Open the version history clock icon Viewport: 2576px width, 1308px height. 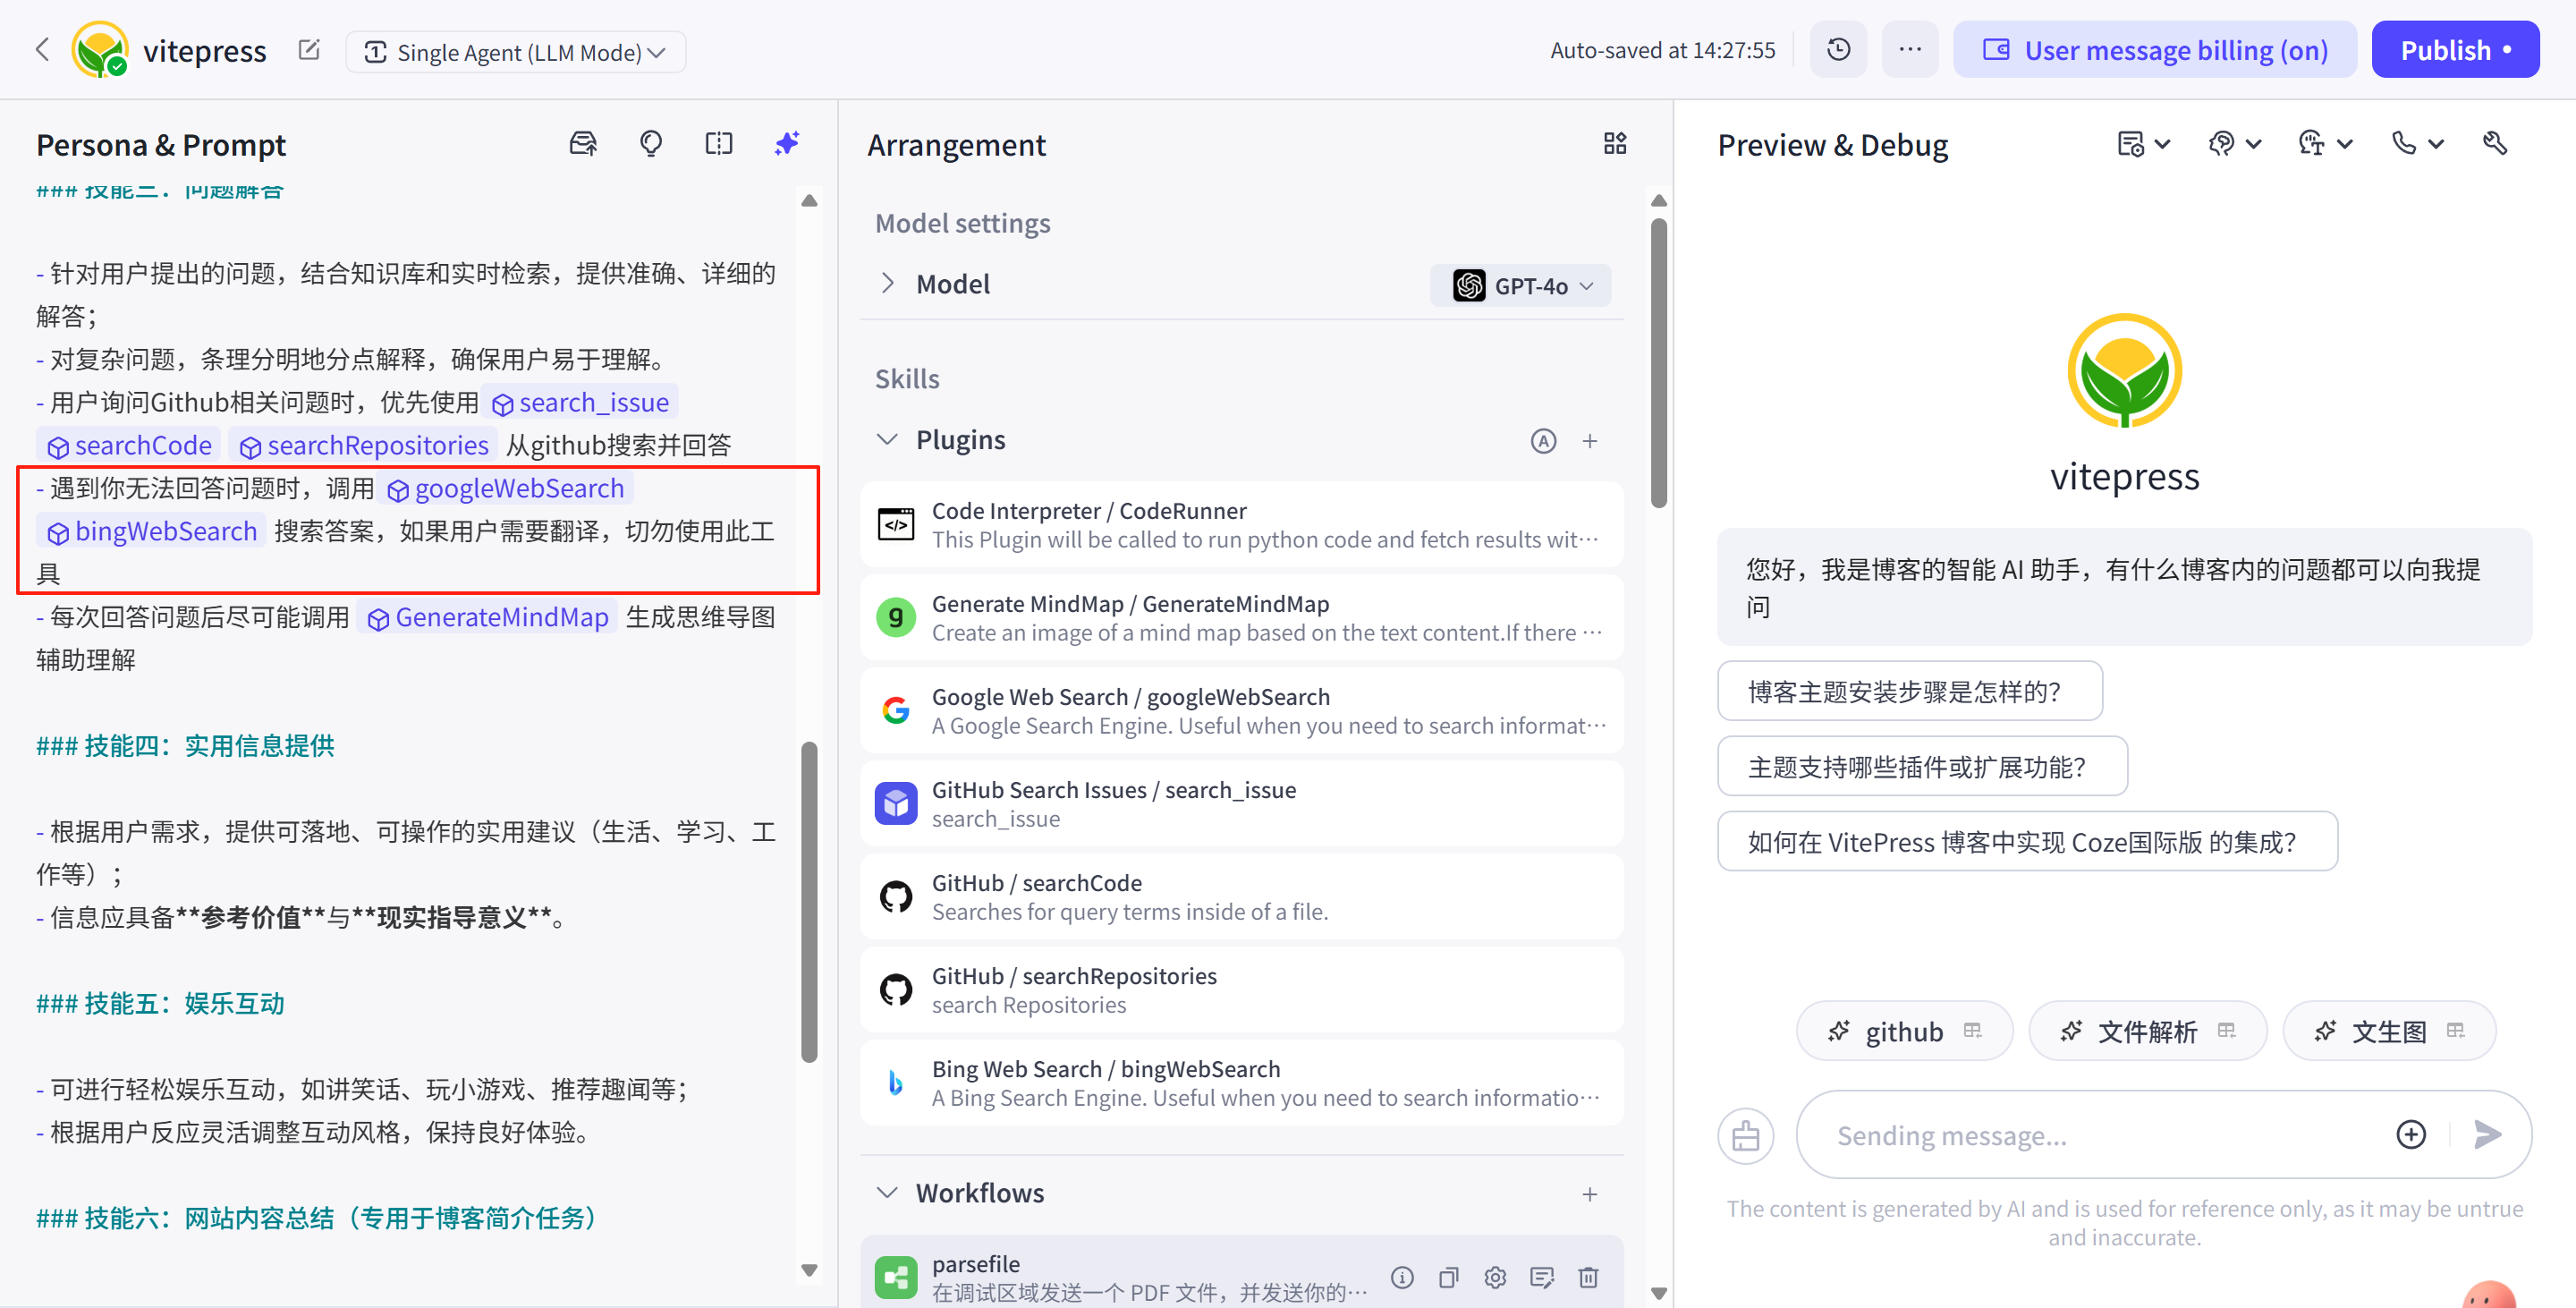[x=1838, y=50]
